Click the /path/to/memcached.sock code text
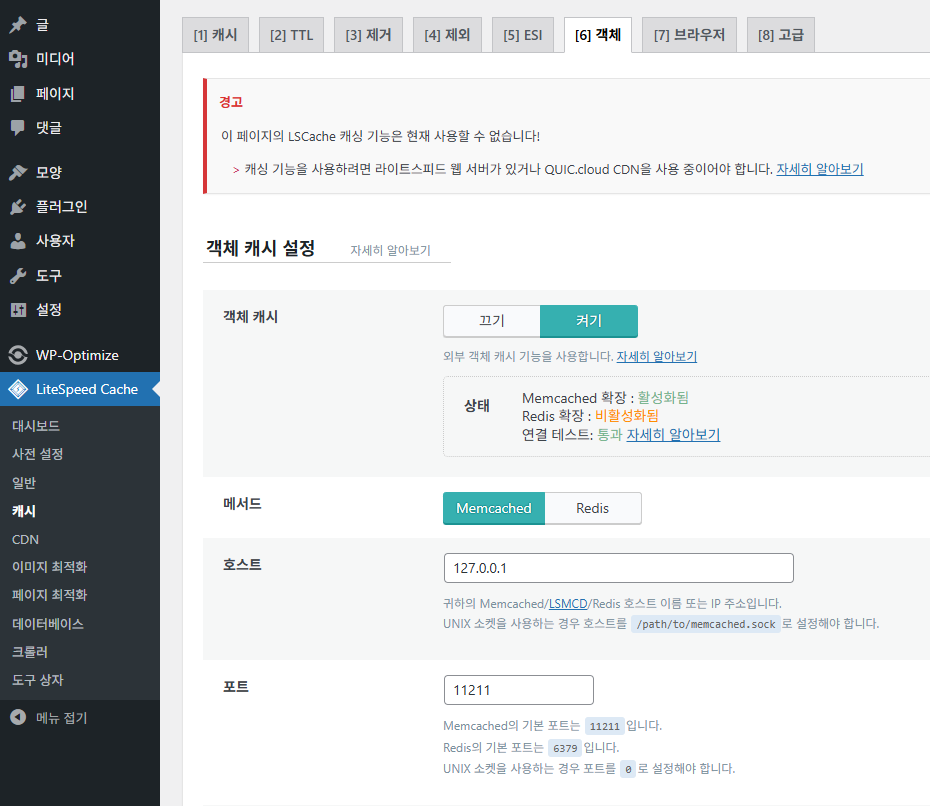This screenshot has height=806, width=930. [x=706, y=624]
